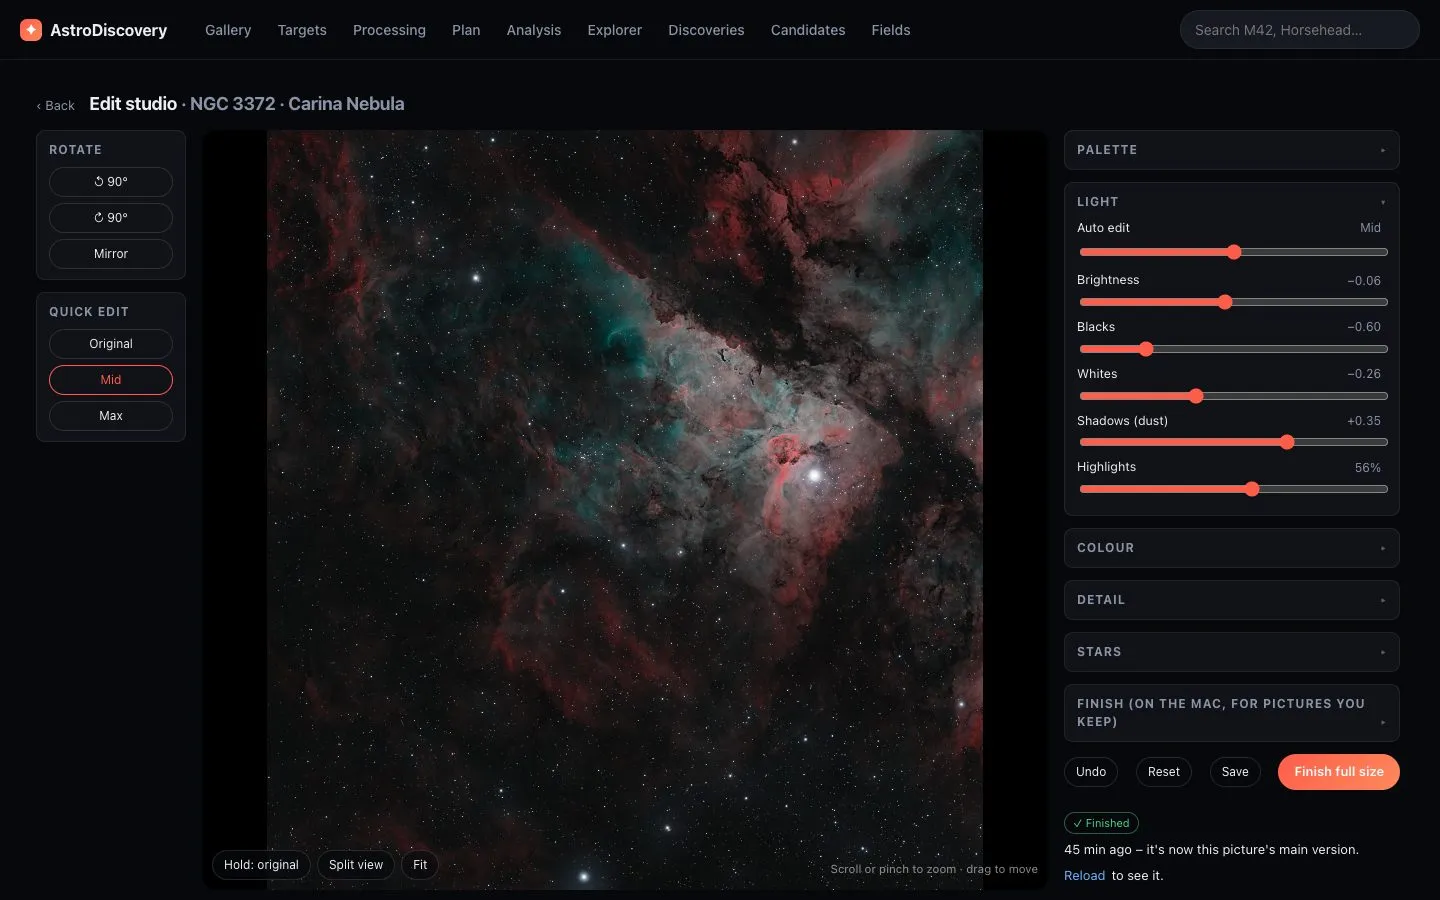This screenshot has width=1440, height=900.
Task: Open the Processing menu item
Action: 389,30
